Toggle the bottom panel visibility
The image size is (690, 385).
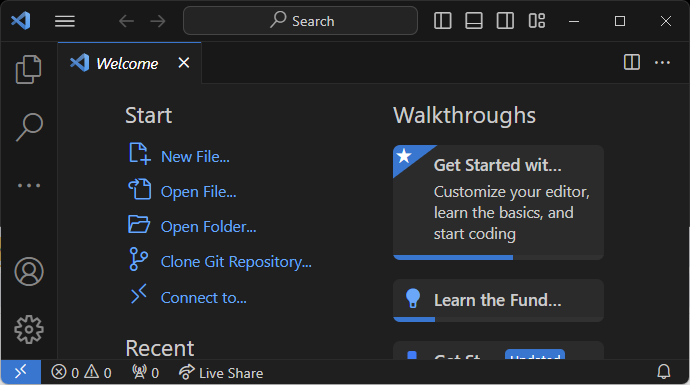pyautogui.click(x=474, y=21)
